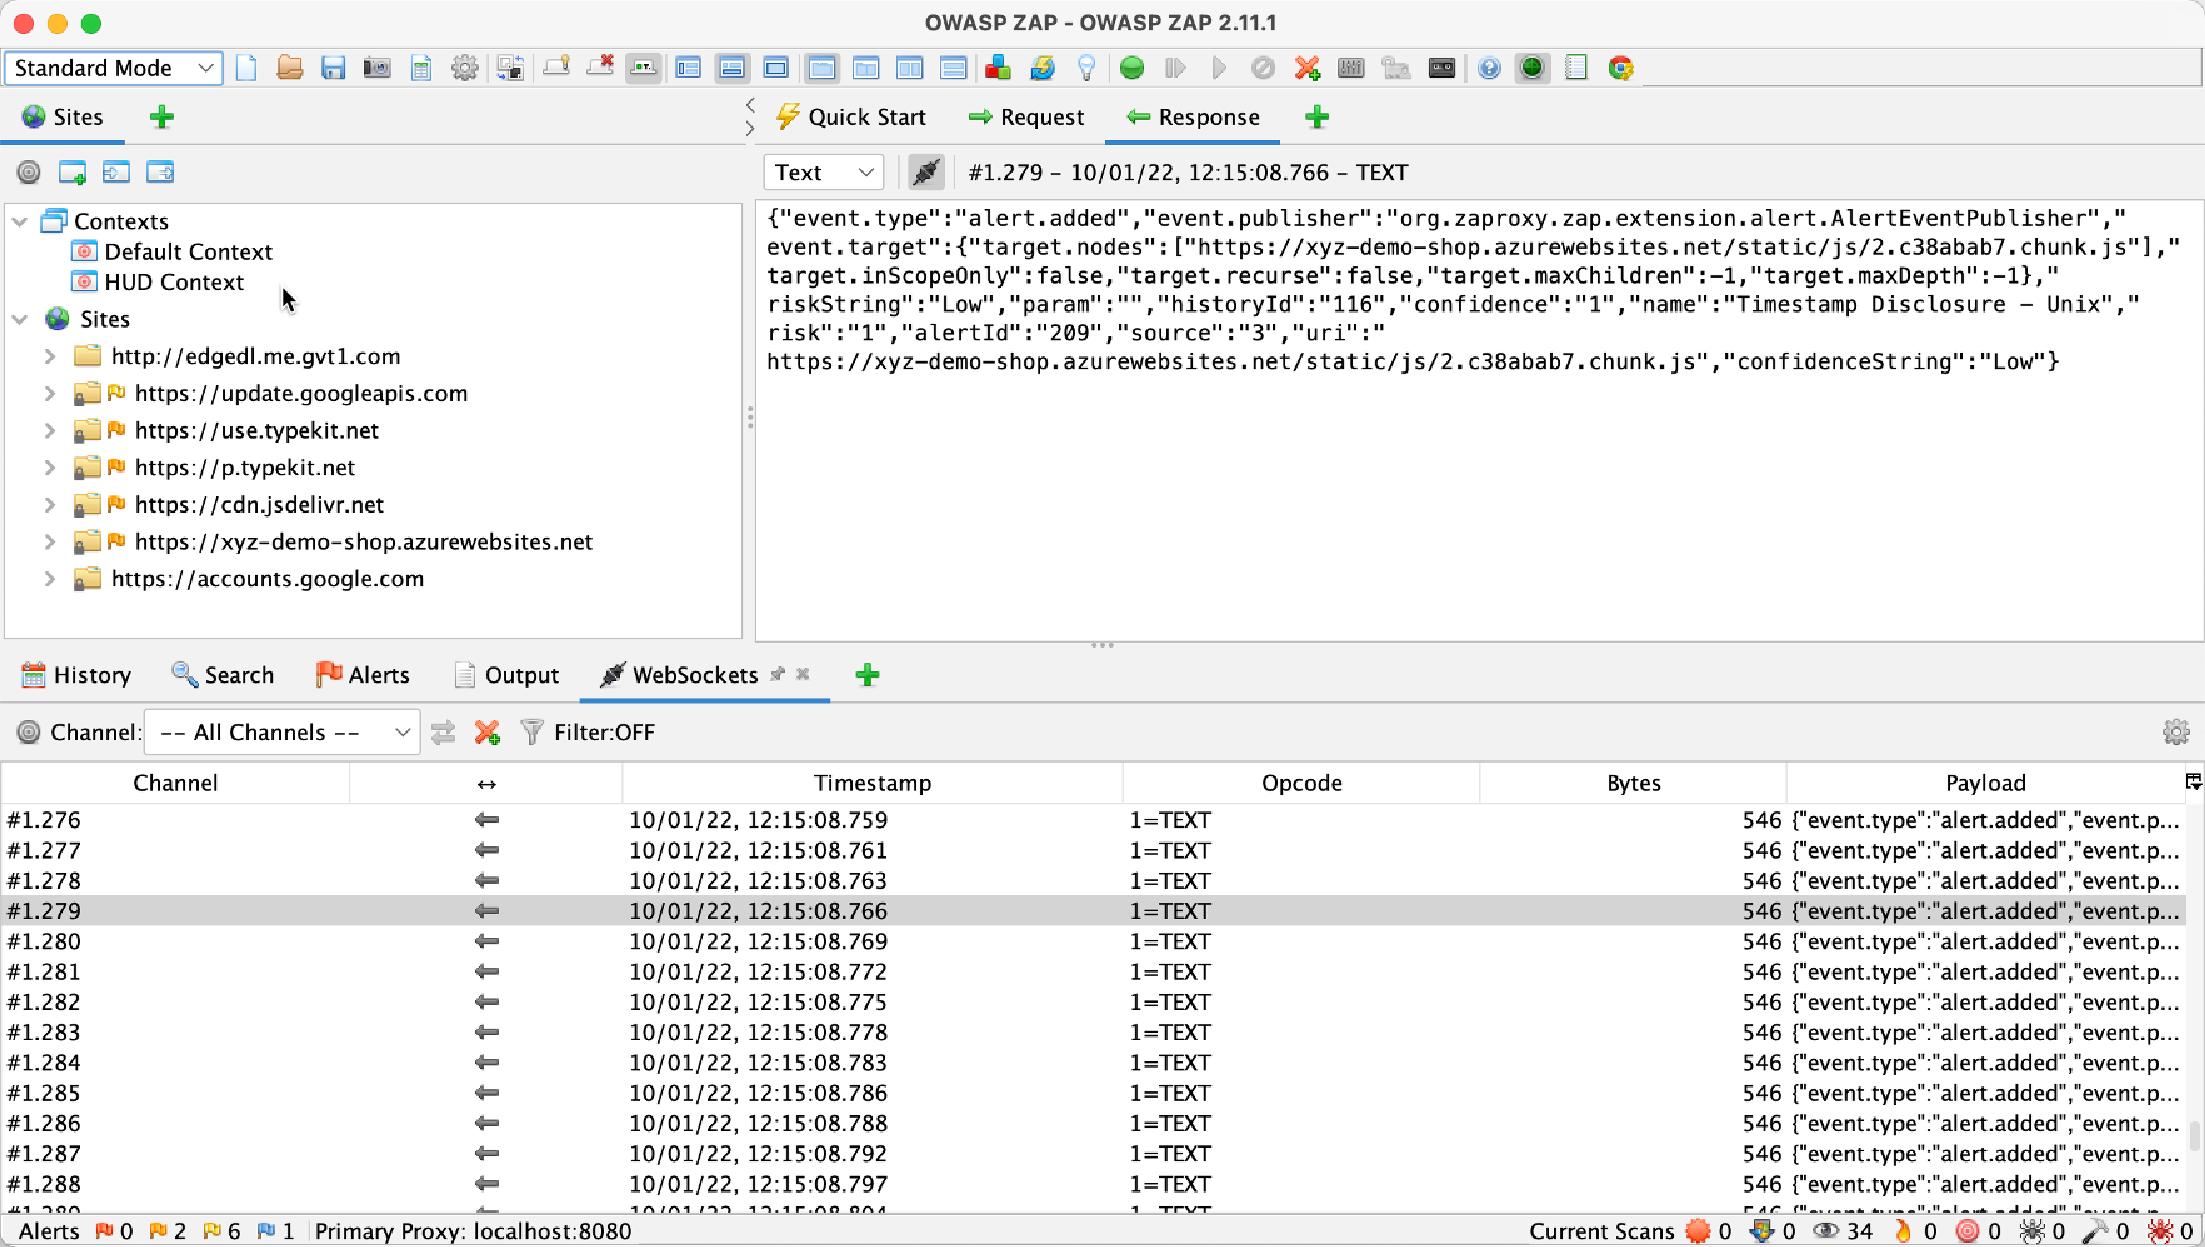Screen dimensions: 2205x1247
Task: Expand the https://xyz-demo-shop.azurewebsites.net node
Action: click(x=50, y=541)
